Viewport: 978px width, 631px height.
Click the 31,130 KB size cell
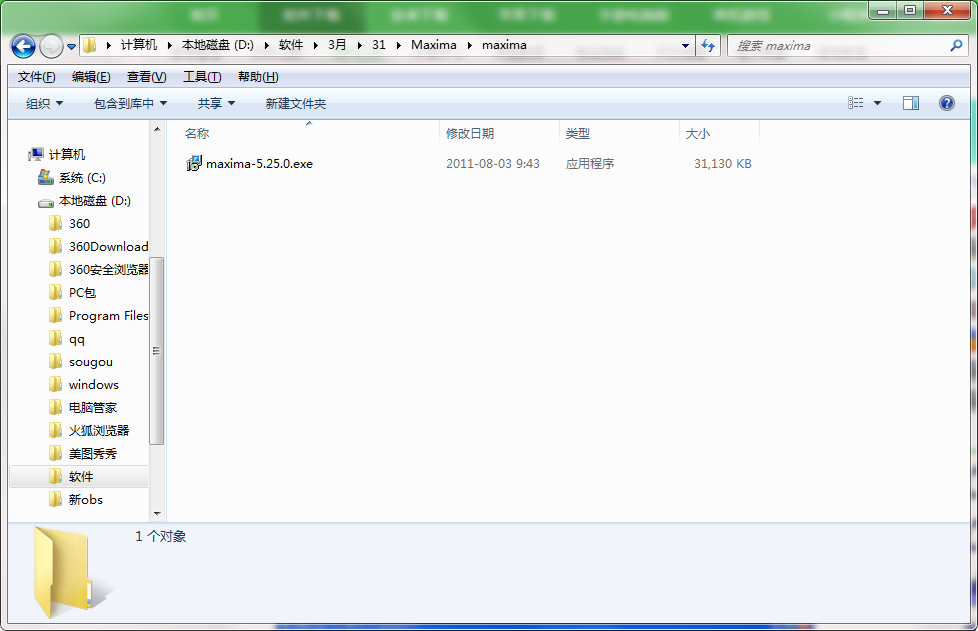point(722,163)
